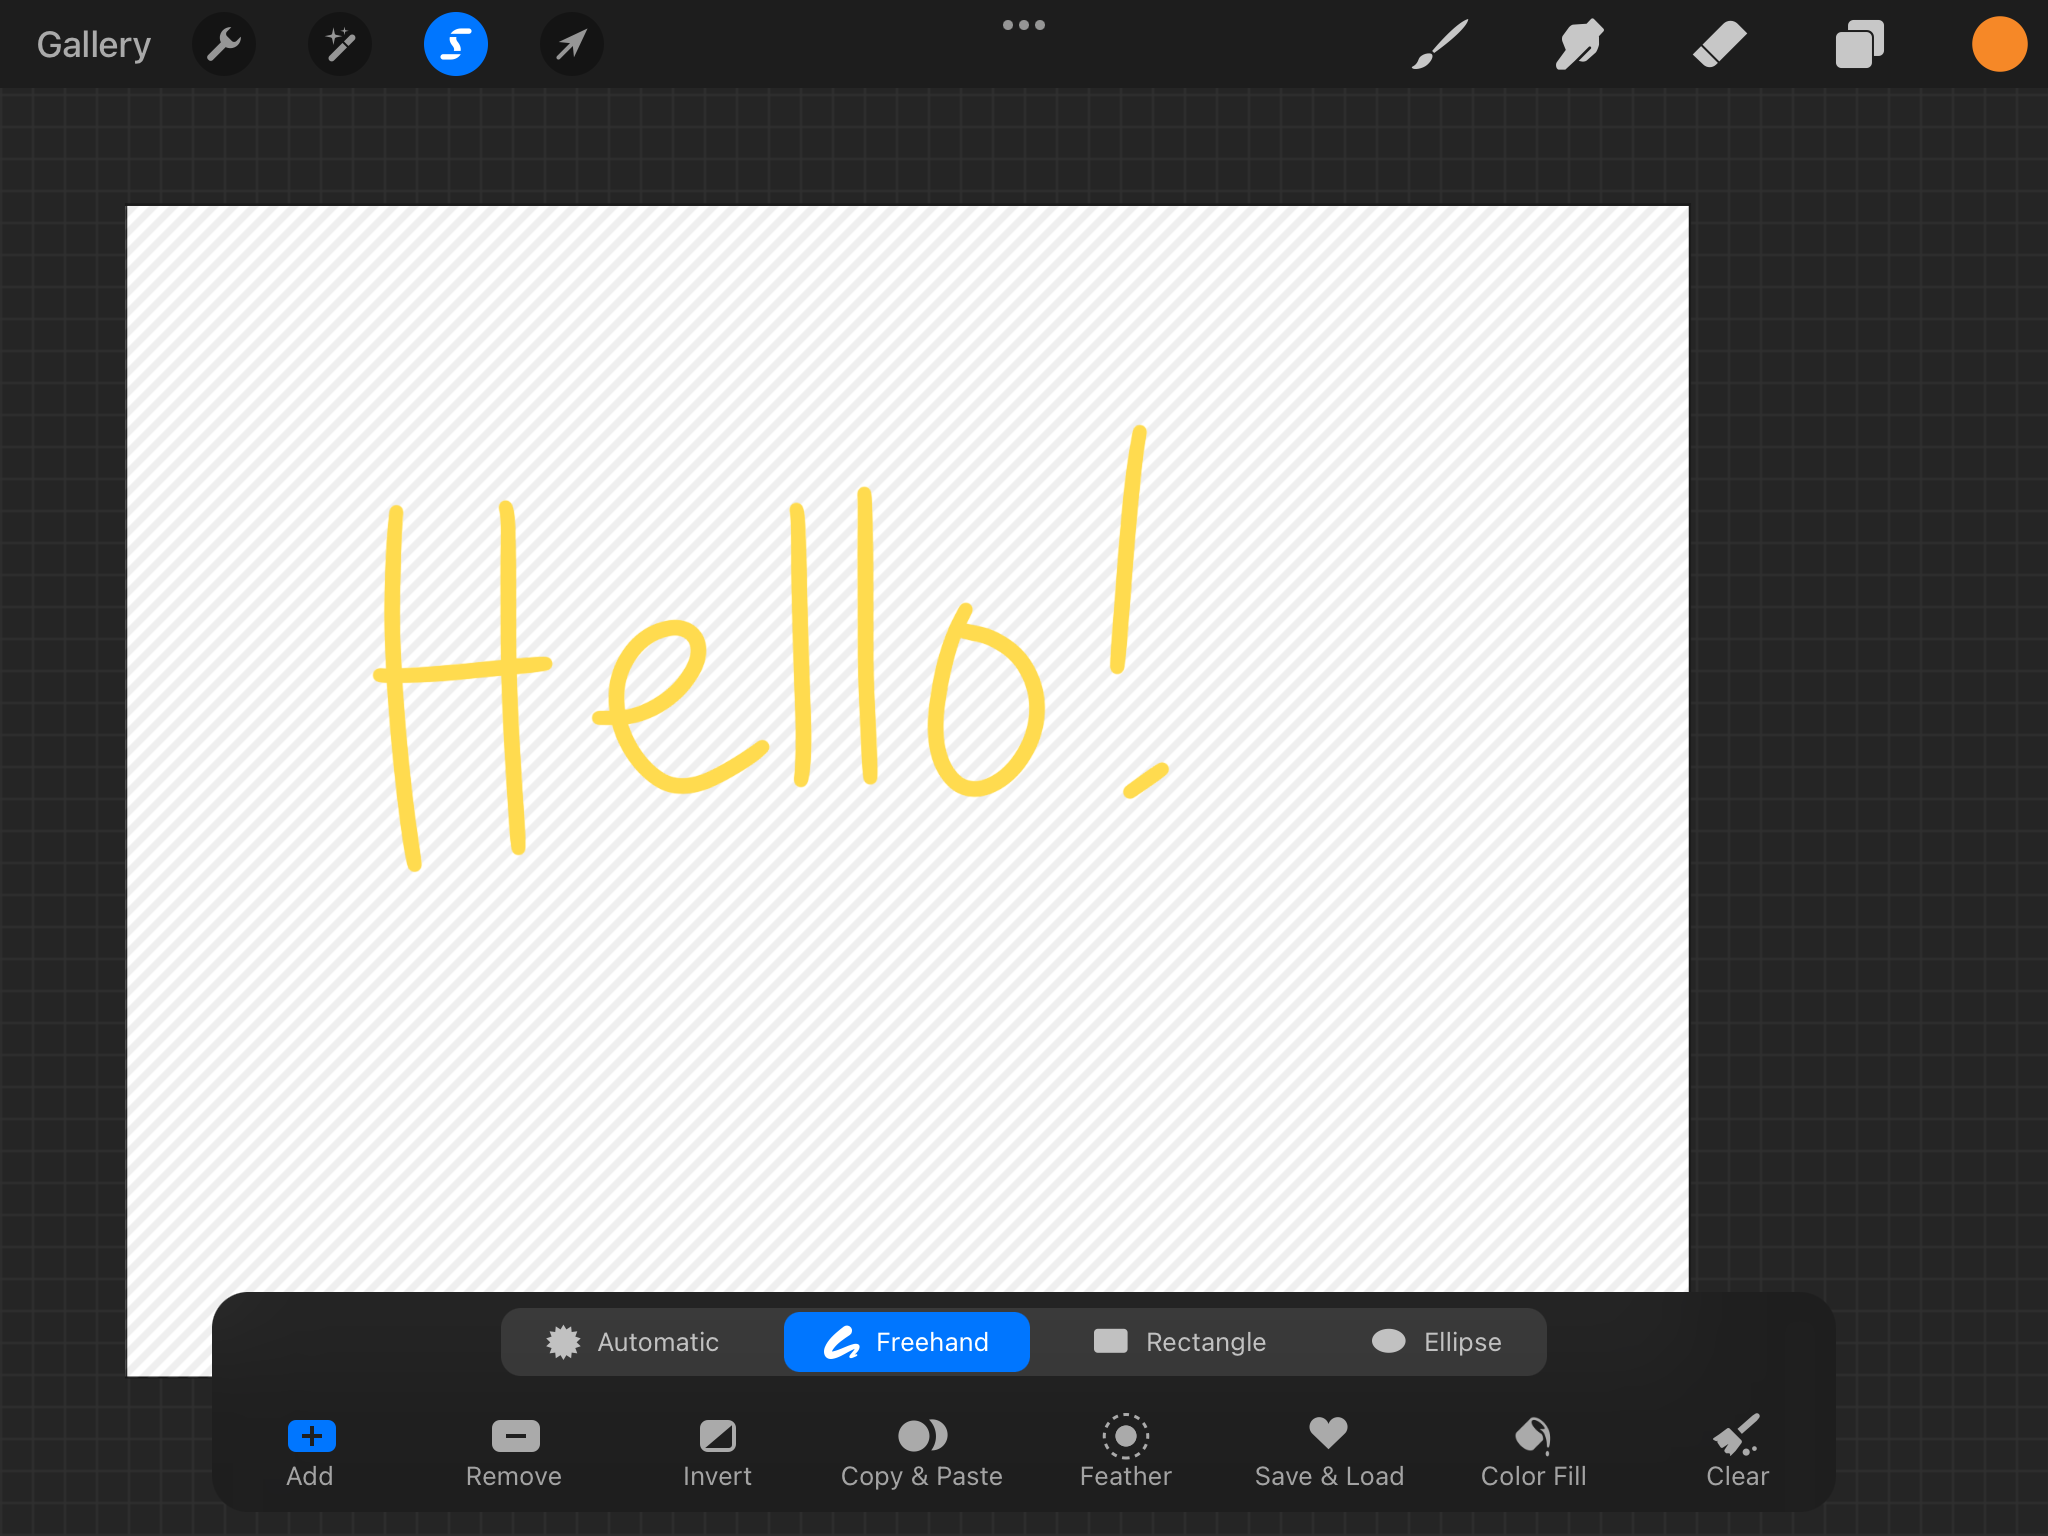Open the Adjustments magic wand menu
2048x1536 pixels.
coord(340,45)
